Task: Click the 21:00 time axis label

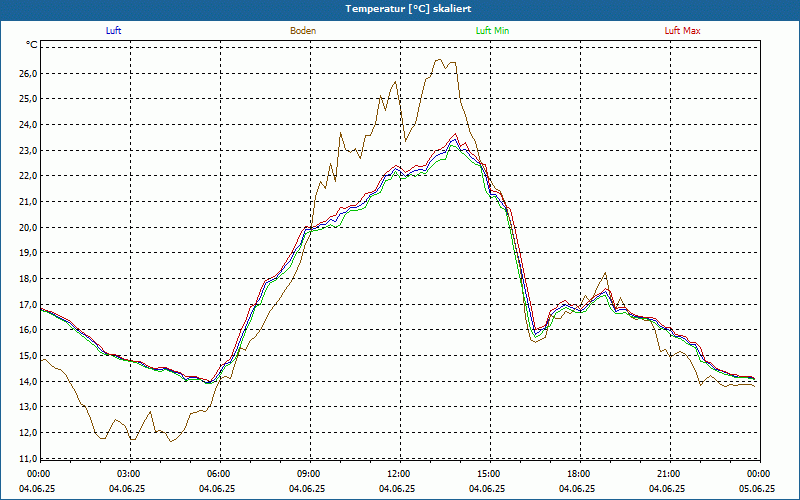Action: [668, 474]
